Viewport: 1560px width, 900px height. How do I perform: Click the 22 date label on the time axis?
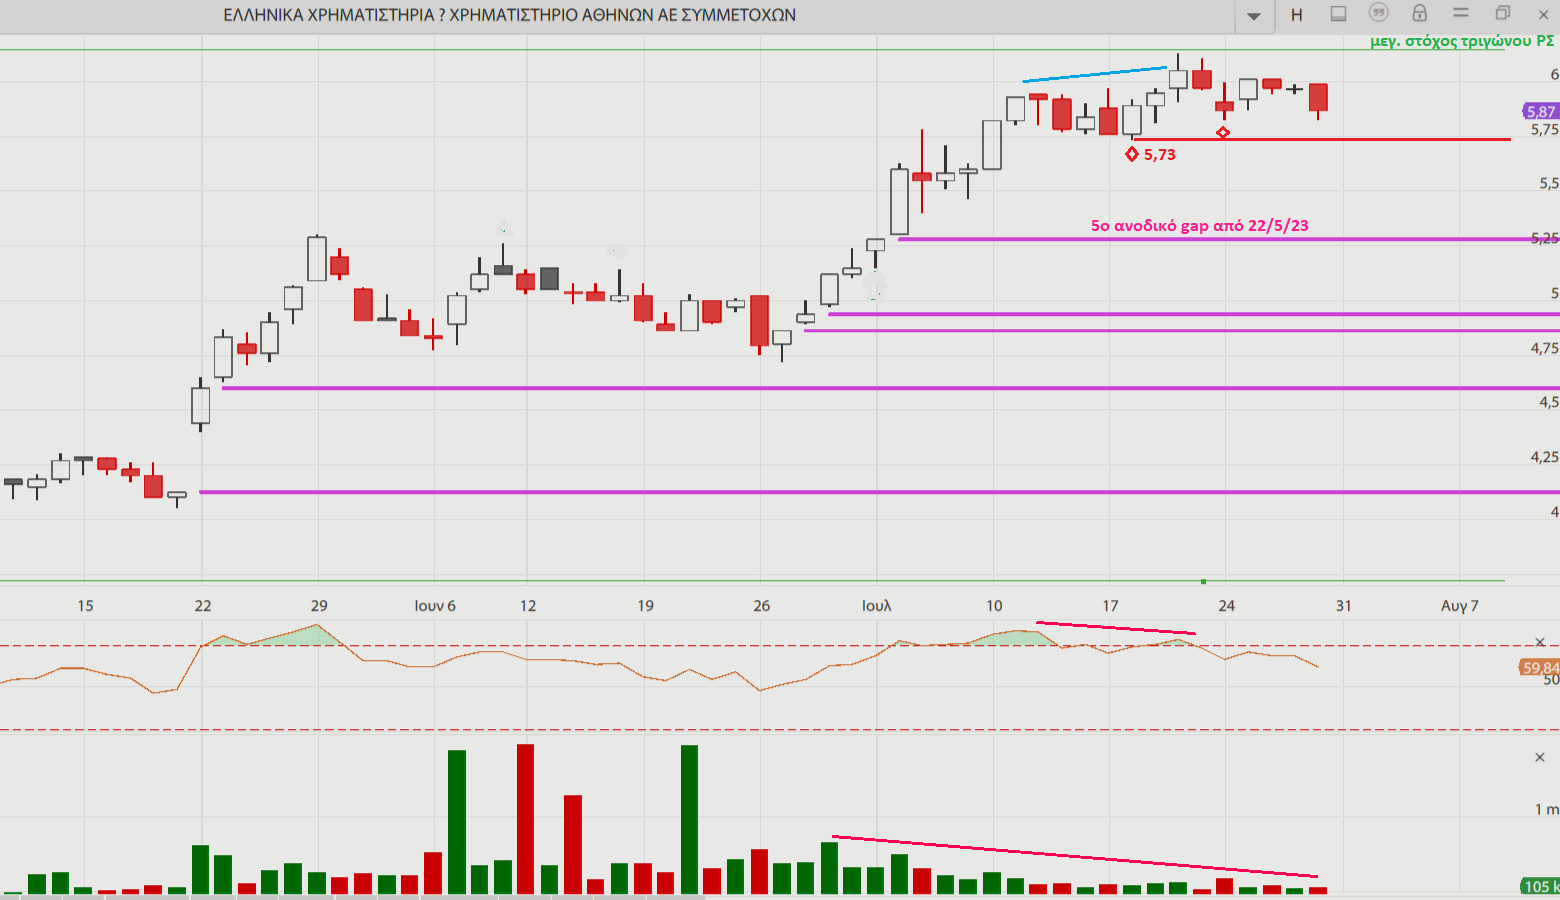click(203, 605)
